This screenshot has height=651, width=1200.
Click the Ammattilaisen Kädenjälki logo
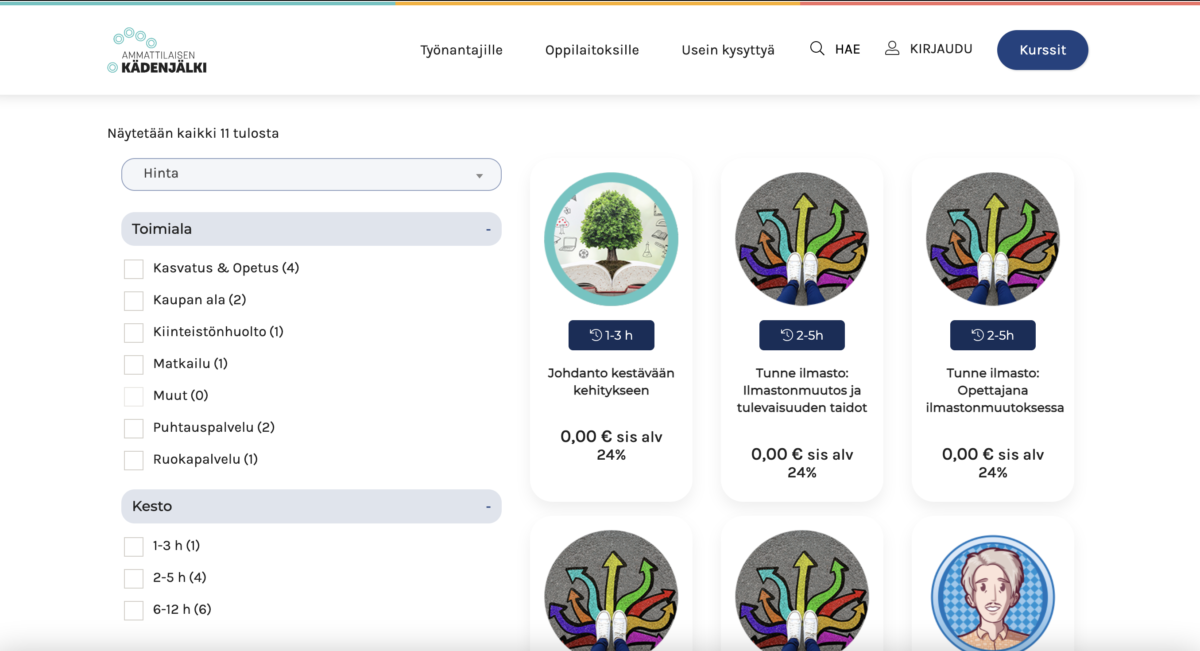click(157, 51)
